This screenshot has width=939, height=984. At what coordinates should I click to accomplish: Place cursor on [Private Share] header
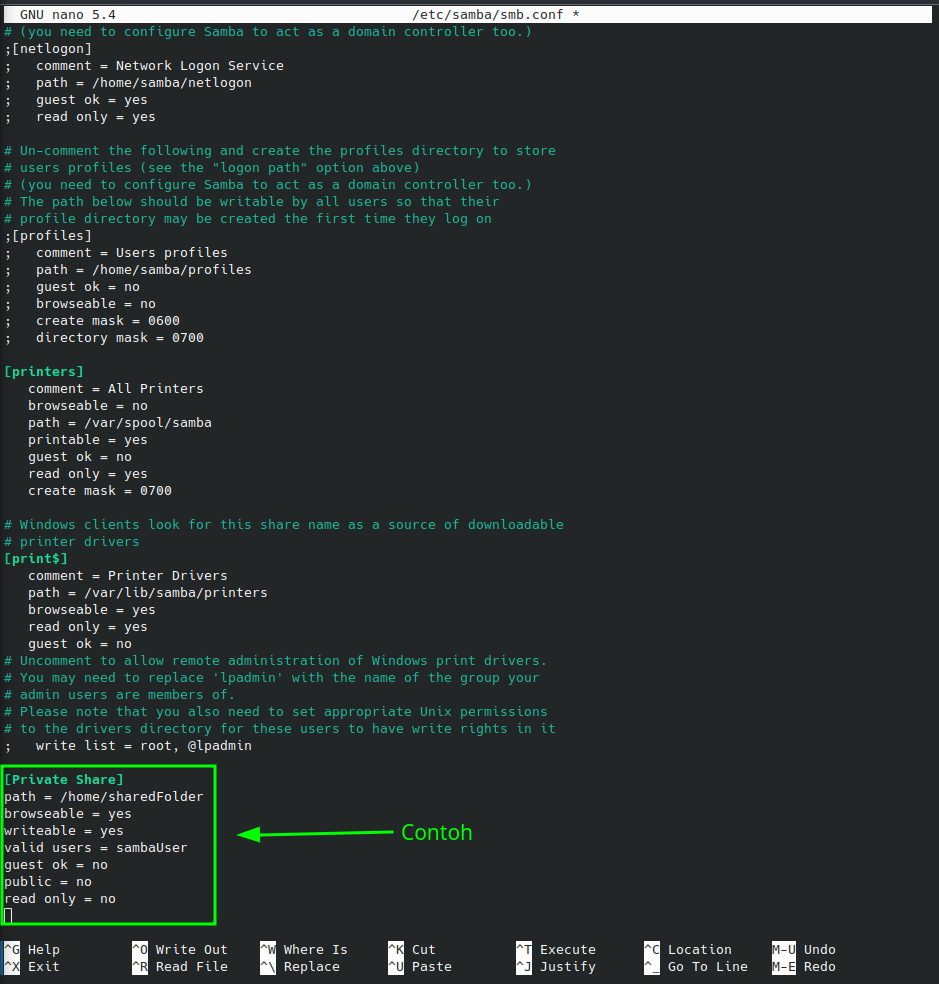[64, 779]
